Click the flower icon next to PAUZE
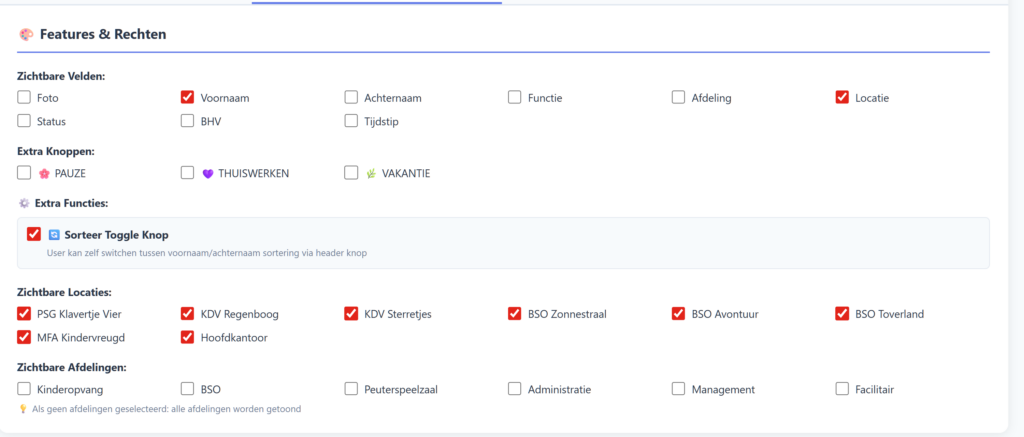1024x437 pixels. click(x=44, y=173)
